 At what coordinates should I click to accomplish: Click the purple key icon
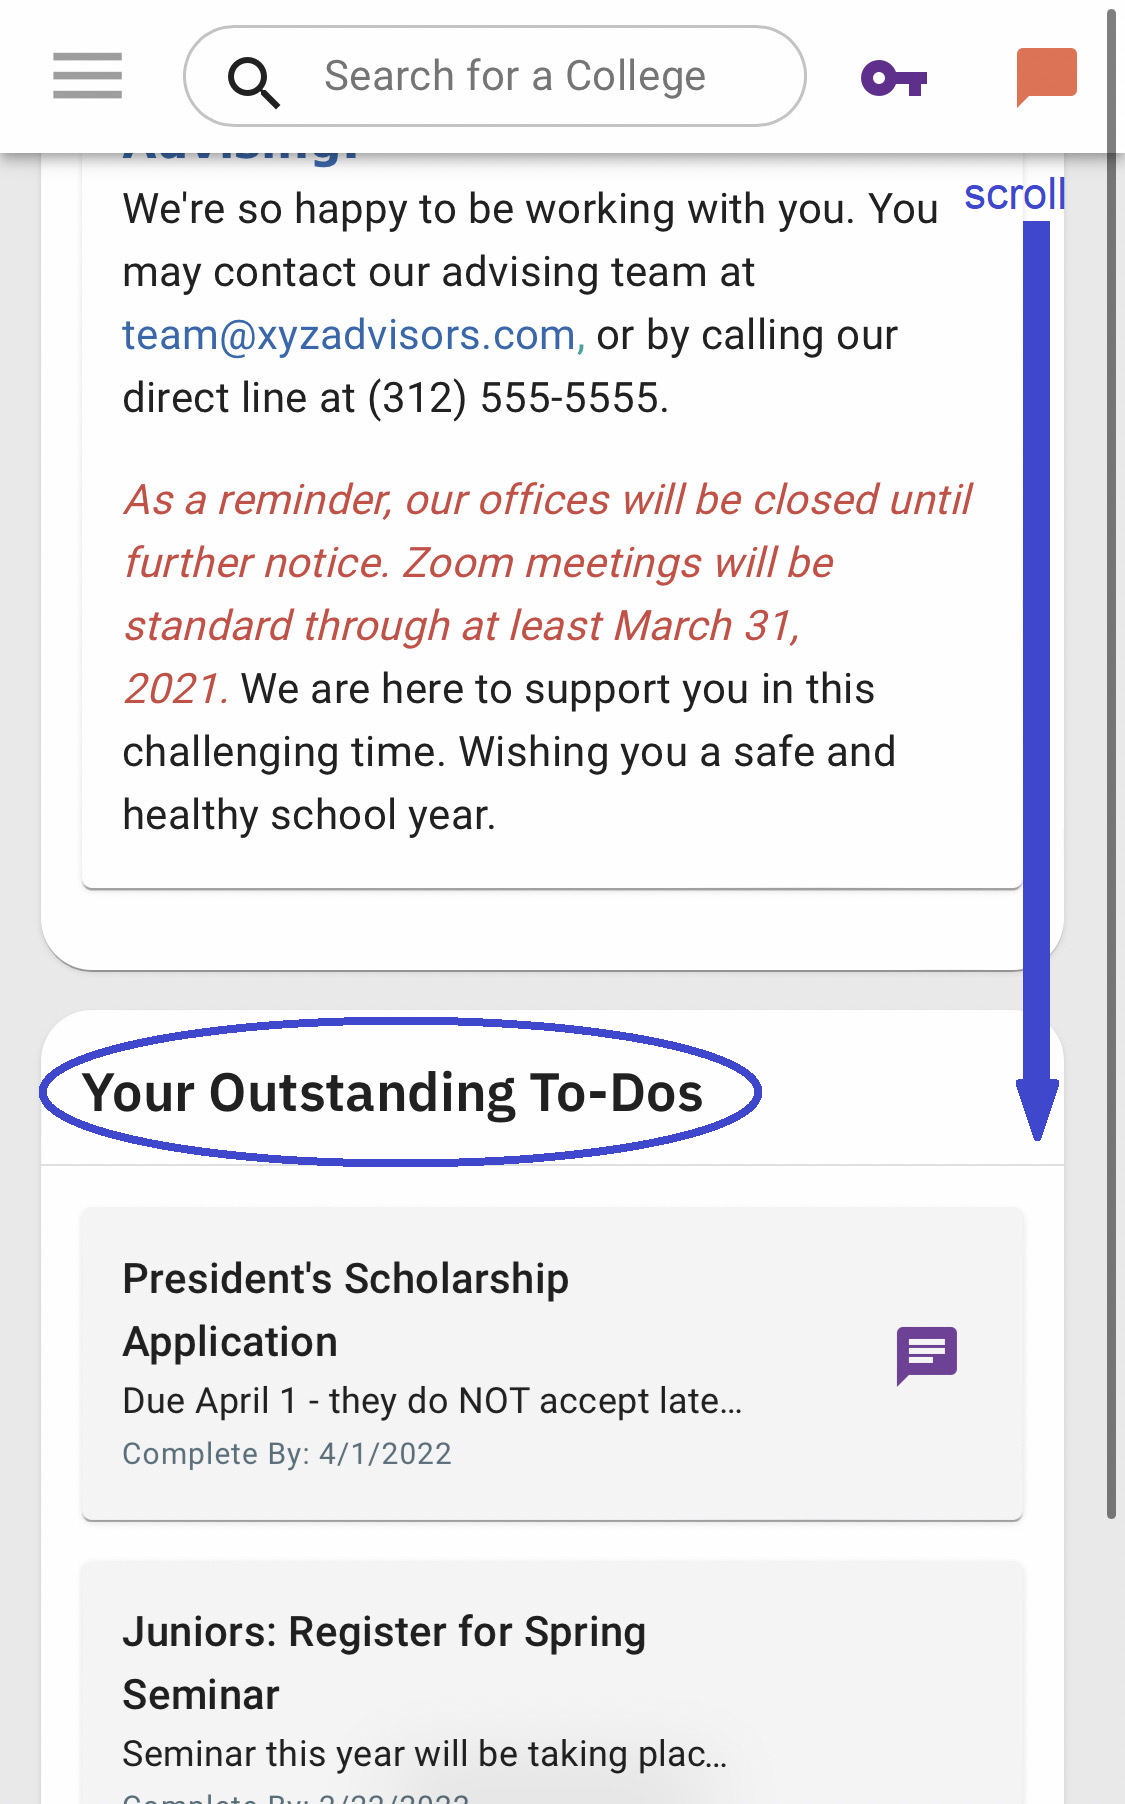click(894, 78)
